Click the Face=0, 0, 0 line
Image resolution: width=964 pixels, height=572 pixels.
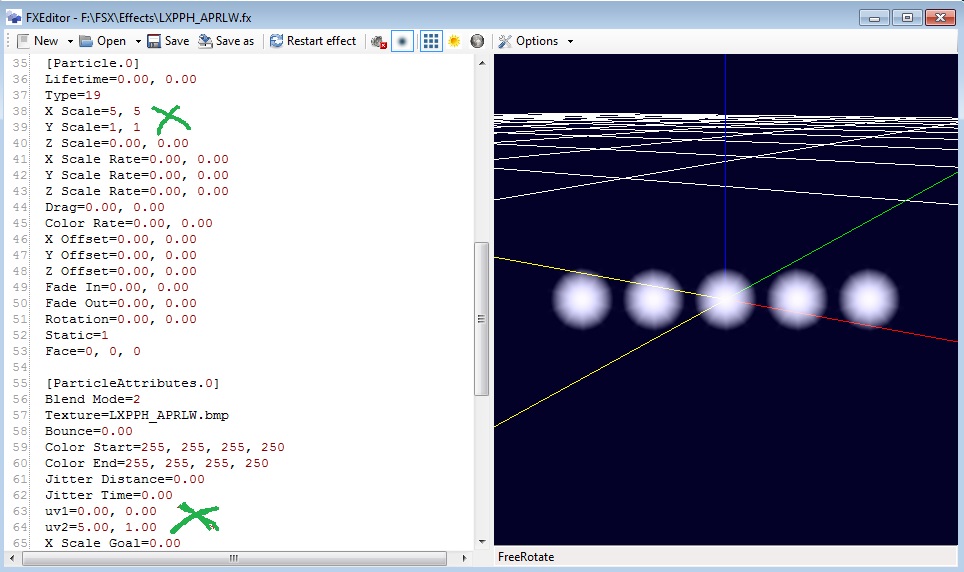click(92, 351)
